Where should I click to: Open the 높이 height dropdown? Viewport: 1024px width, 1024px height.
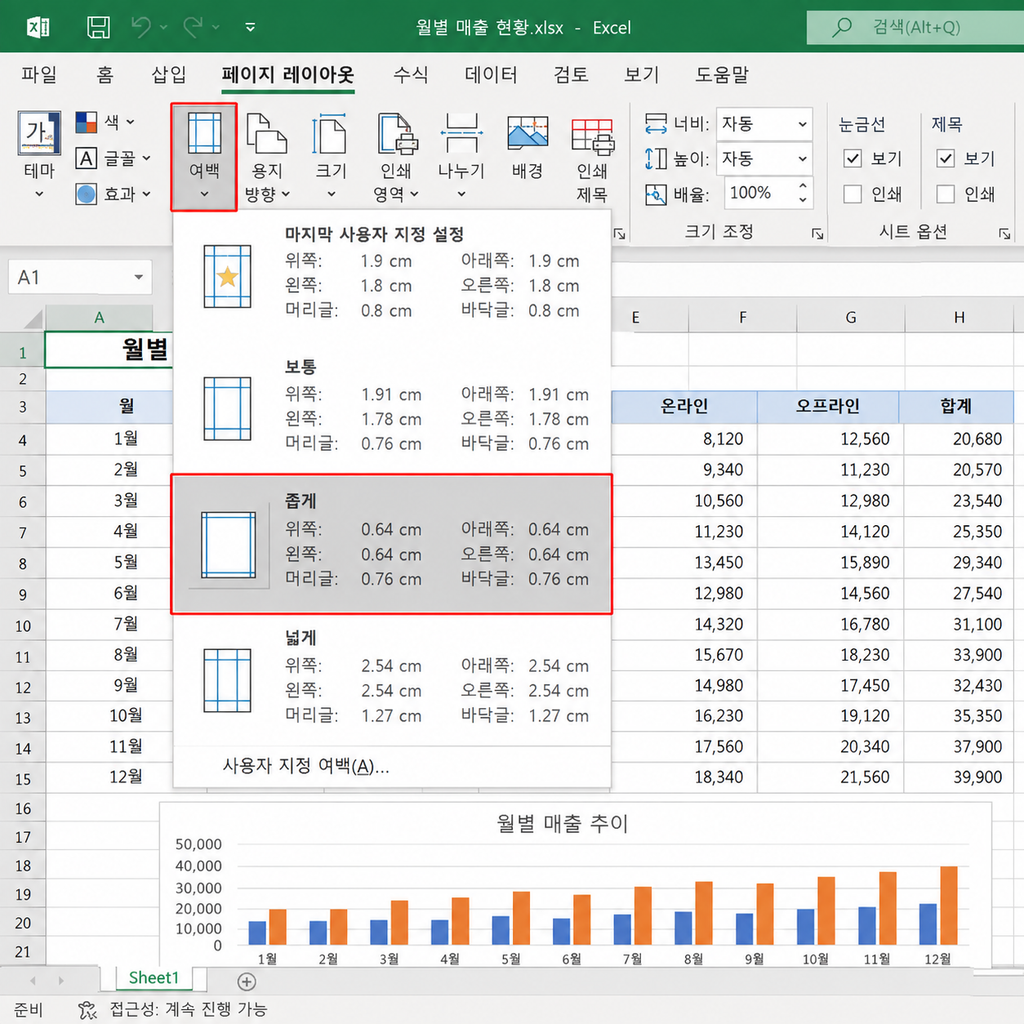pos(802,159)
